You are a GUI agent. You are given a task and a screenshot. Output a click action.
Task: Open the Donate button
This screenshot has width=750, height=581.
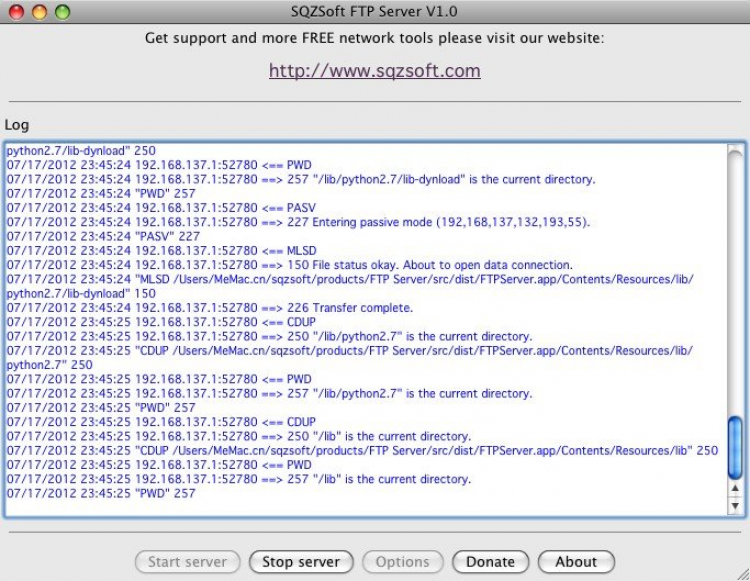(x=490, y=561)
